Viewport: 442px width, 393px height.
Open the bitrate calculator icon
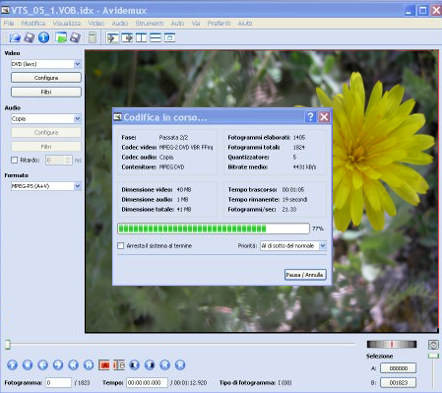click(92, 37)
